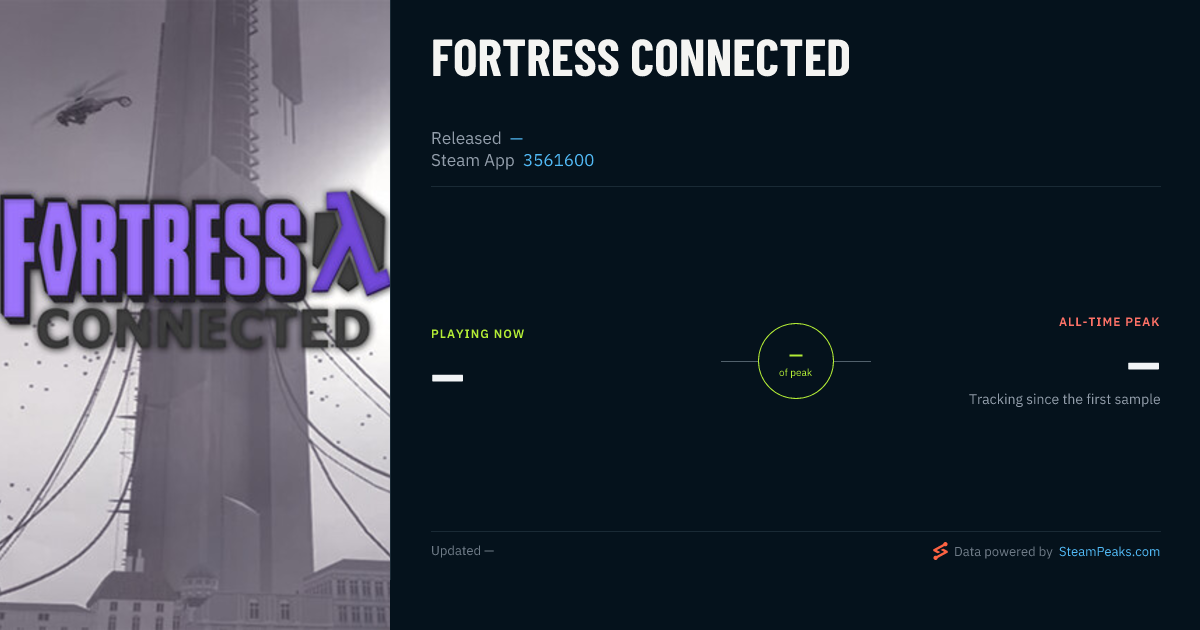Open the SteamPeaks.com link
Screen dimensions: 1200x630
(1109, 551)
